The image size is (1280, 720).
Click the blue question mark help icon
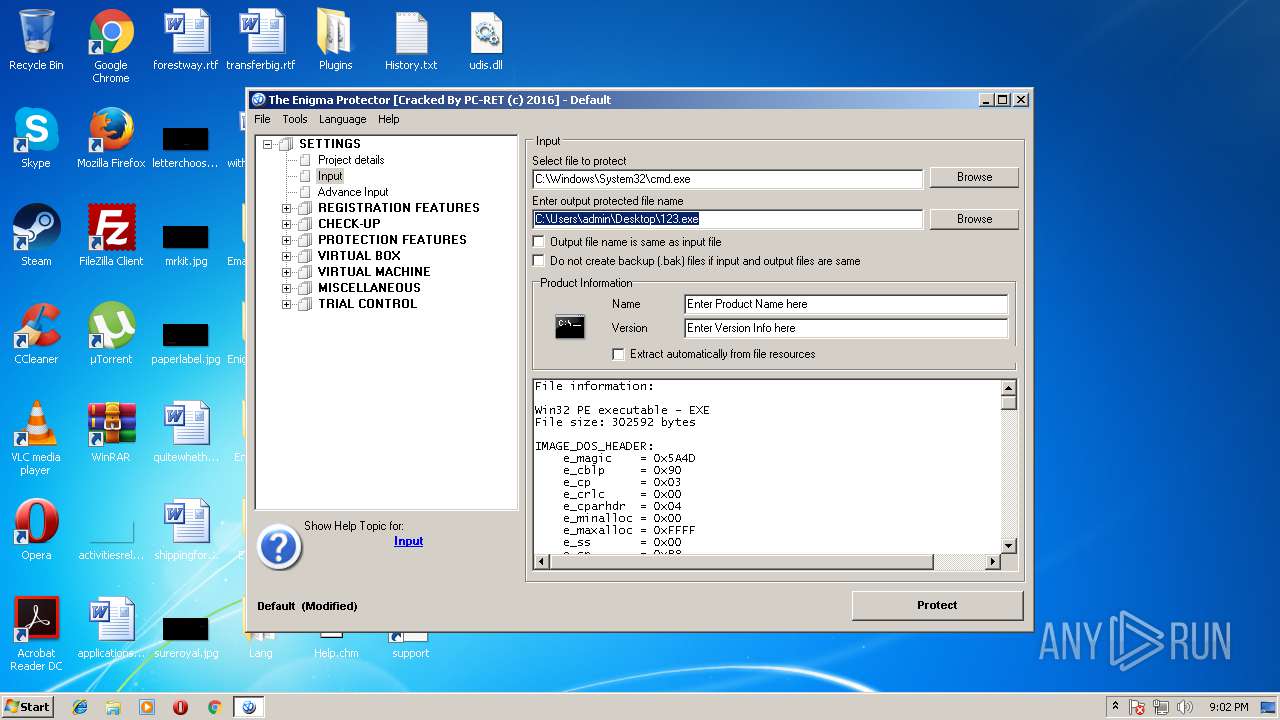click(x=279, y=547)
